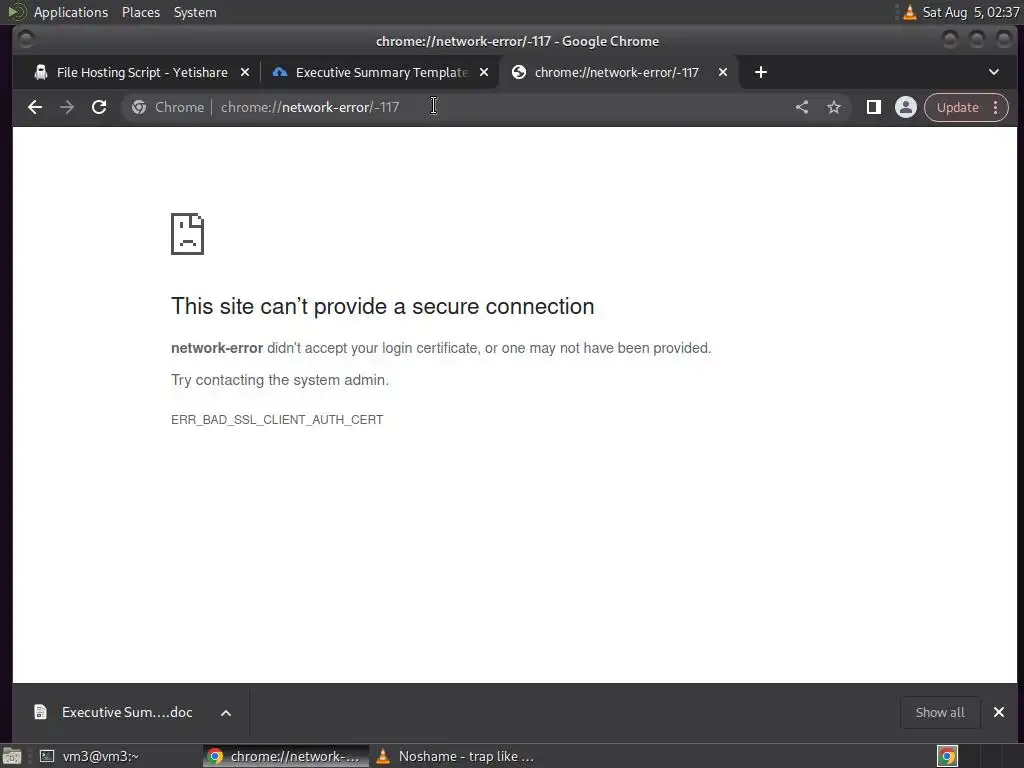
Task: Click 'Try contacting the system admin.' text
Action: point(280,380)
